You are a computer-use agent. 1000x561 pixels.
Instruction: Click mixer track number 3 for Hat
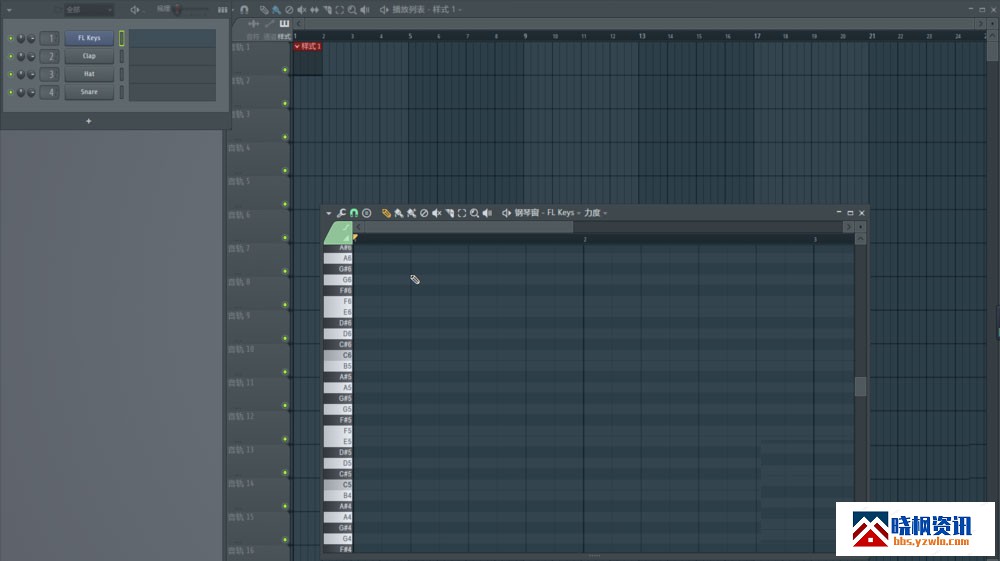click(50, 74)
